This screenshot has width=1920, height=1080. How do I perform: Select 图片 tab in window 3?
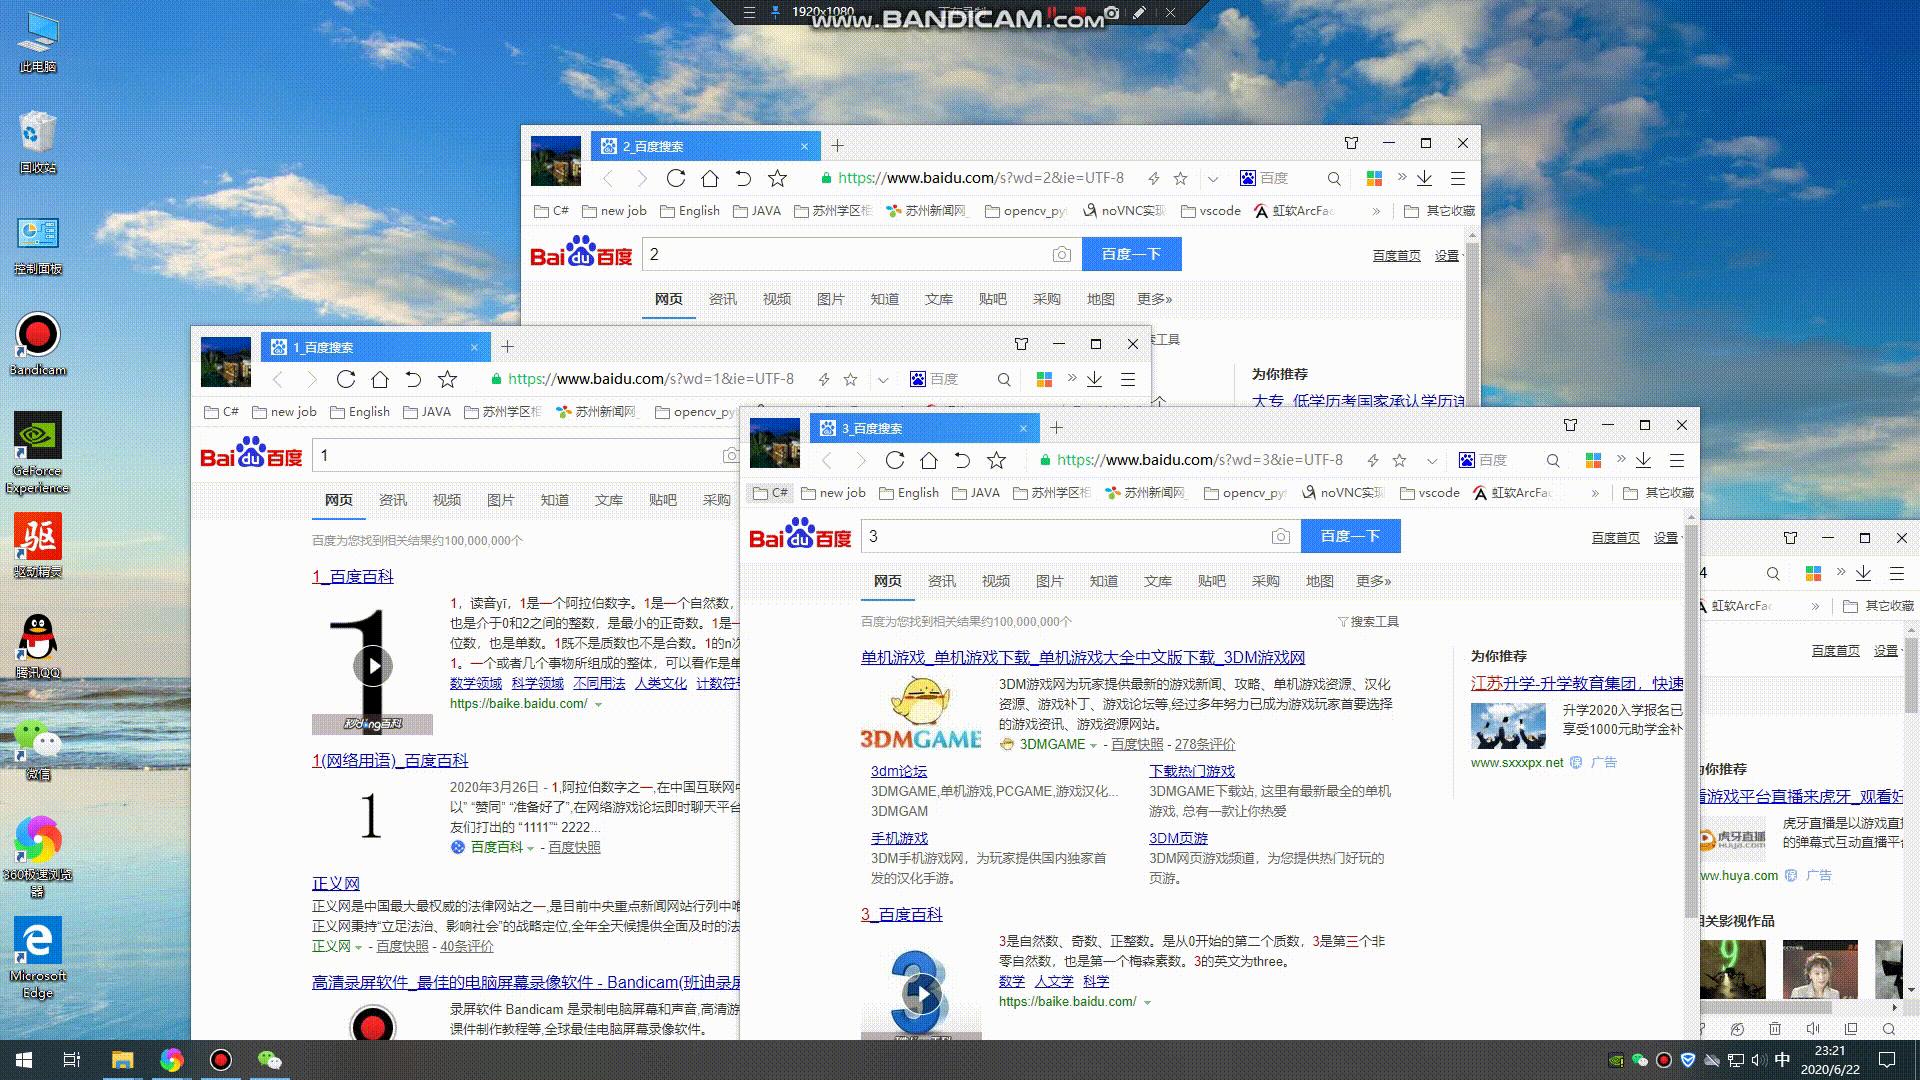pyautogui.click(x=1049, y=581)
